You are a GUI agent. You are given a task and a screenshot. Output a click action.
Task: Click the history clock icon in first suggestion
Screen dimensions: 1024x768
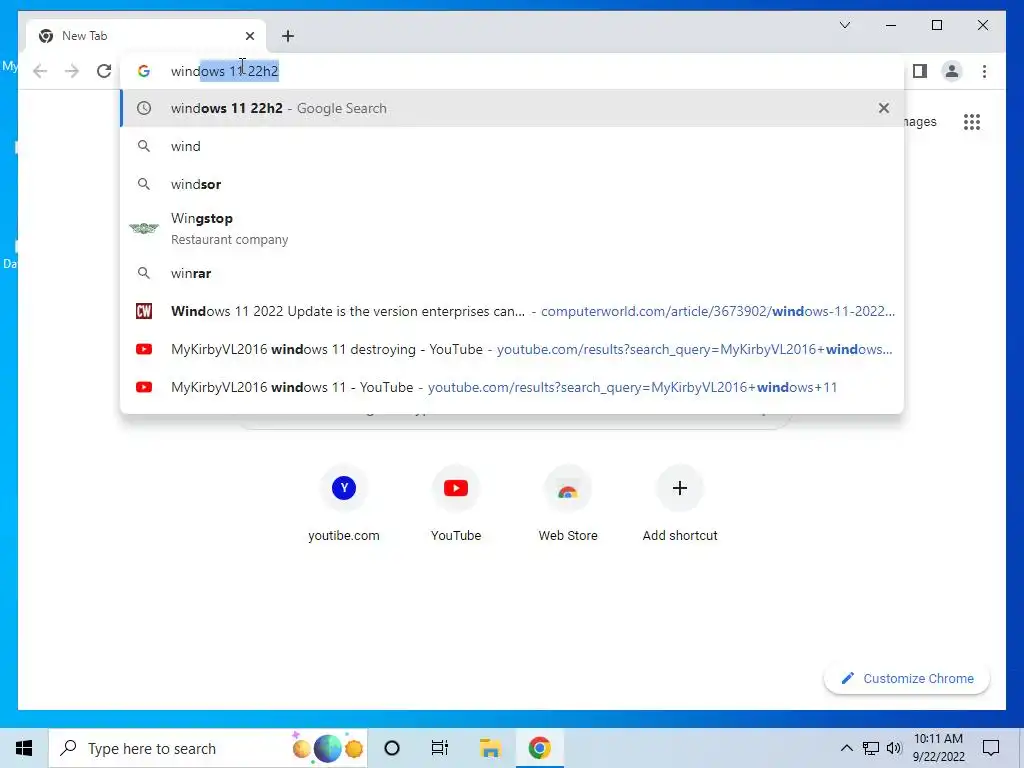[x=144, y=108]
